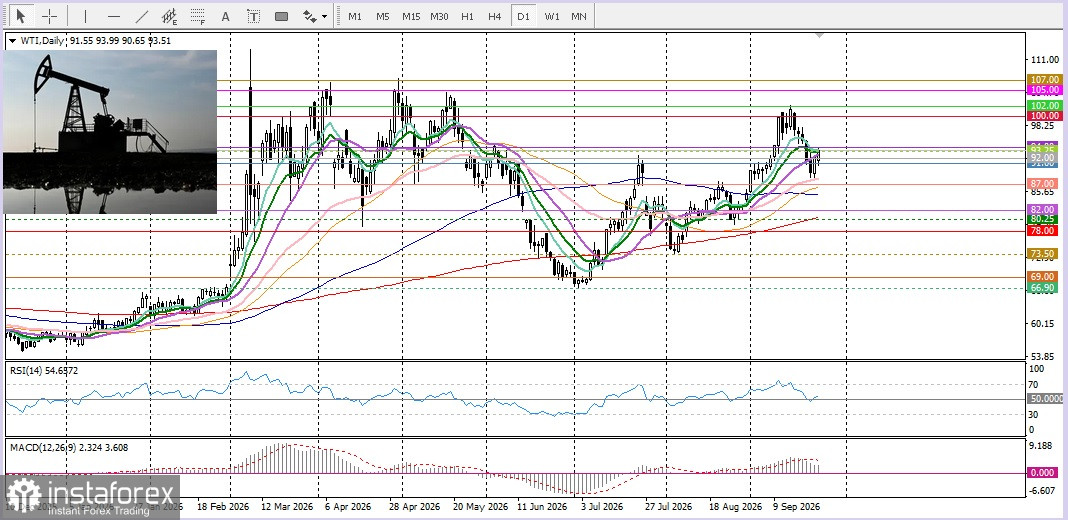Click the 18 Feb 2026 date label
1068x520 pixels.
pos(221,507)
